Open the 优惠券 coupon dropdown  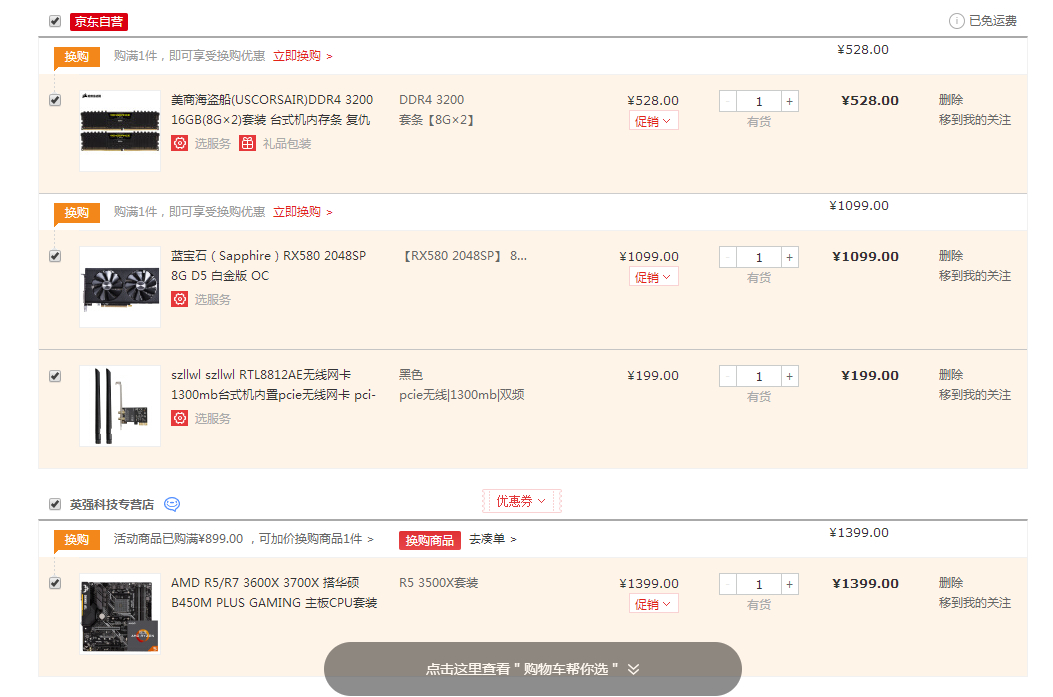tap(521, 501)
